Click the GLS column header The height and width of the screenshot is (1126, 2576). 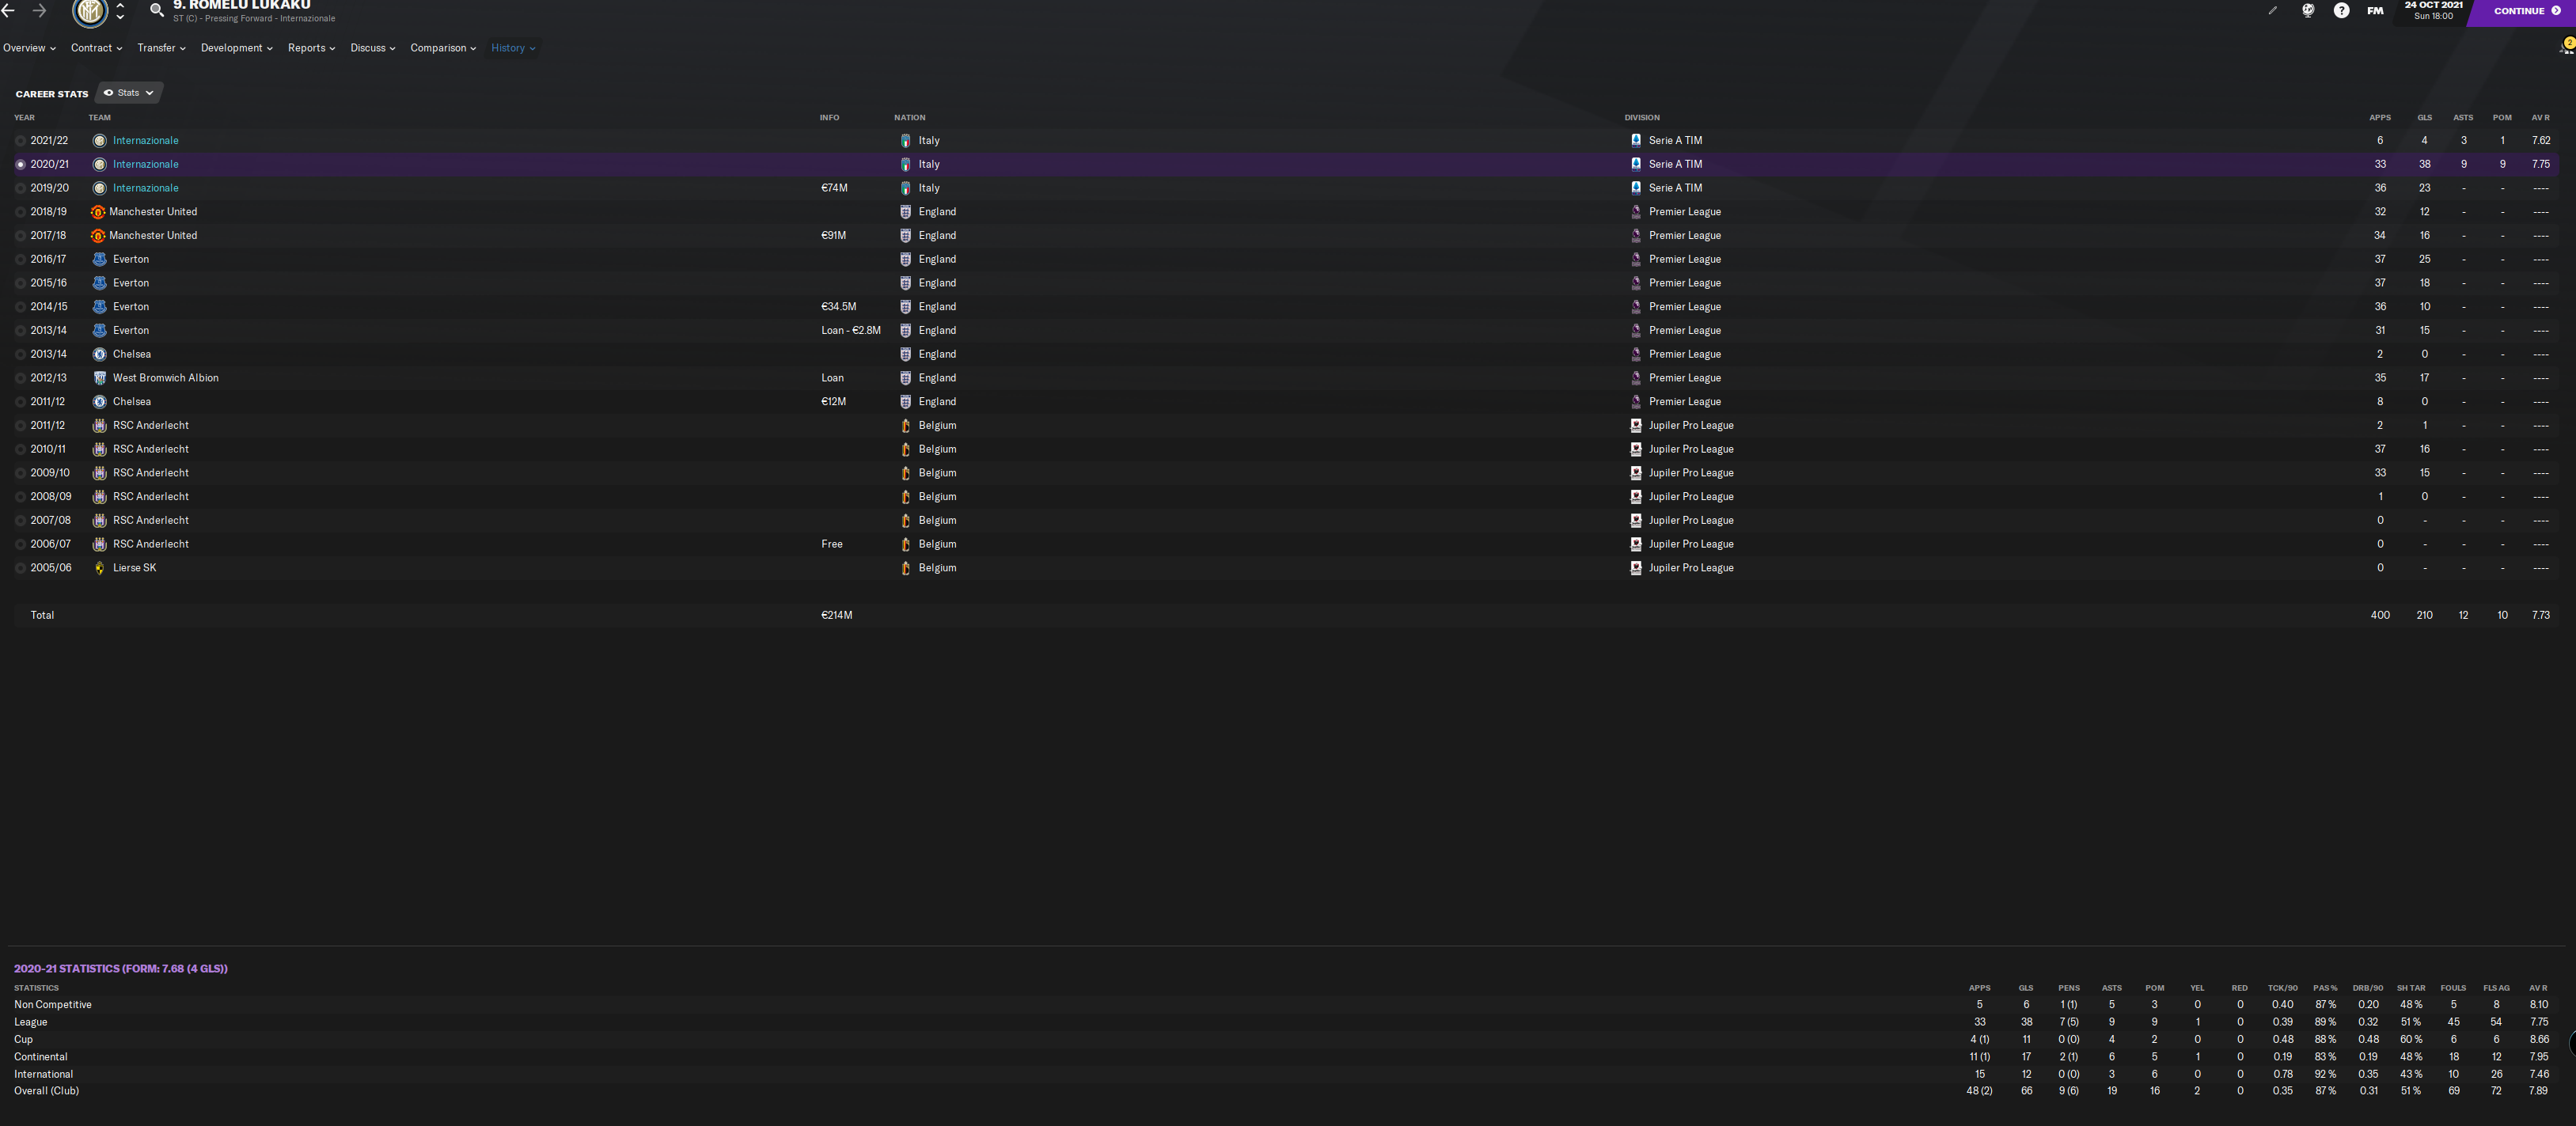2424,118
